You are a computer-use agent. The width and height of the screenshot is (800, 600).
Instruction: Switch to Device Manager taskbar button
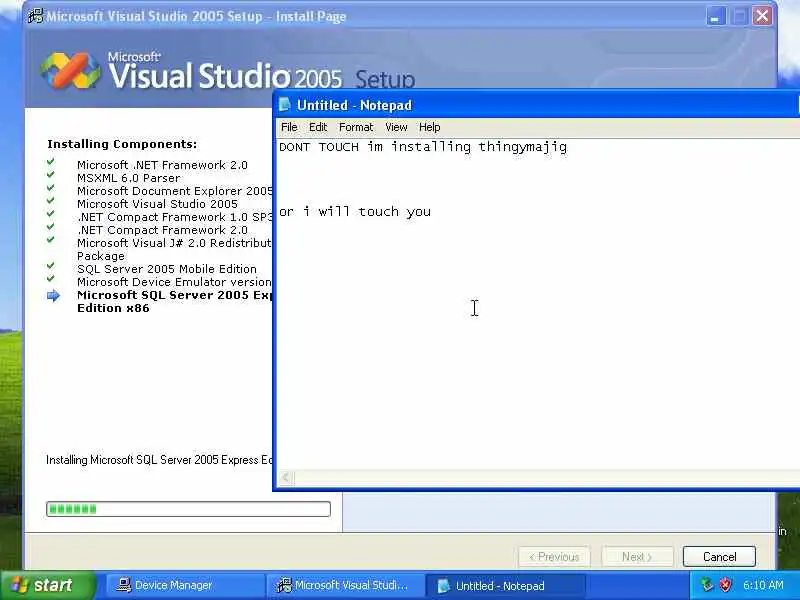tap(185, 585)
